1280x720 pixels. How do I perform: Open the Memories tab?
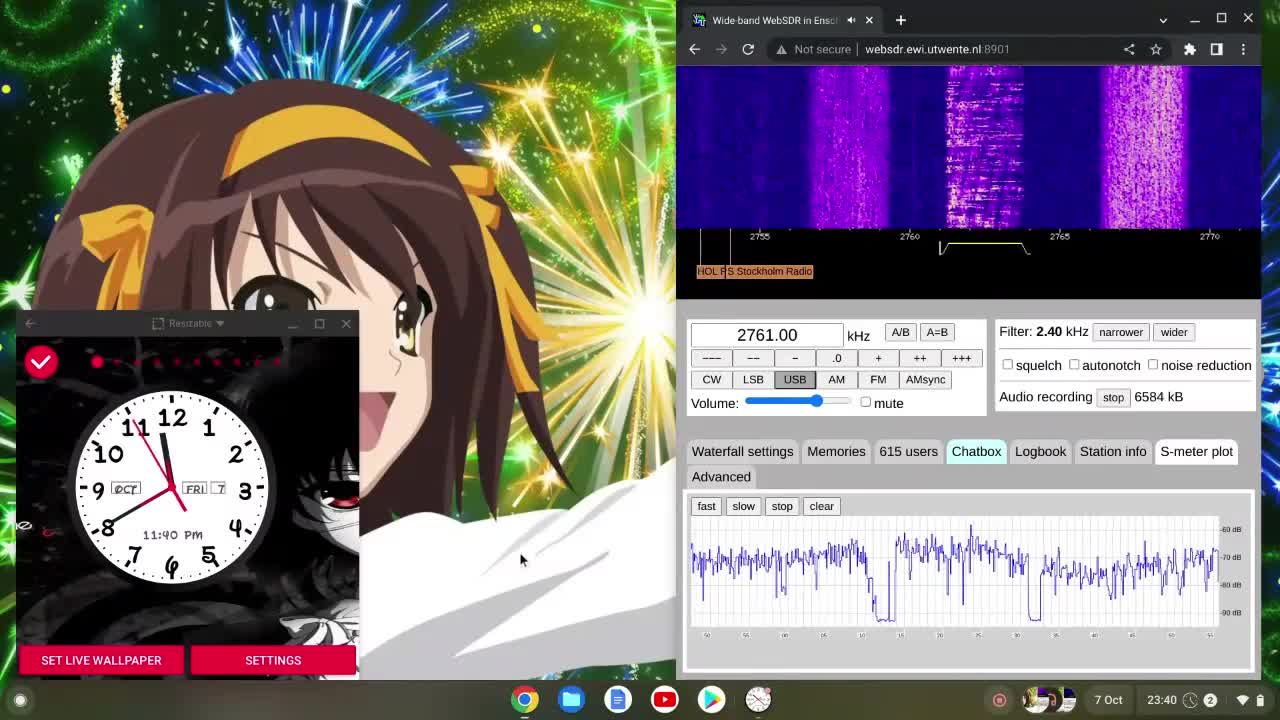coord(836,451)
